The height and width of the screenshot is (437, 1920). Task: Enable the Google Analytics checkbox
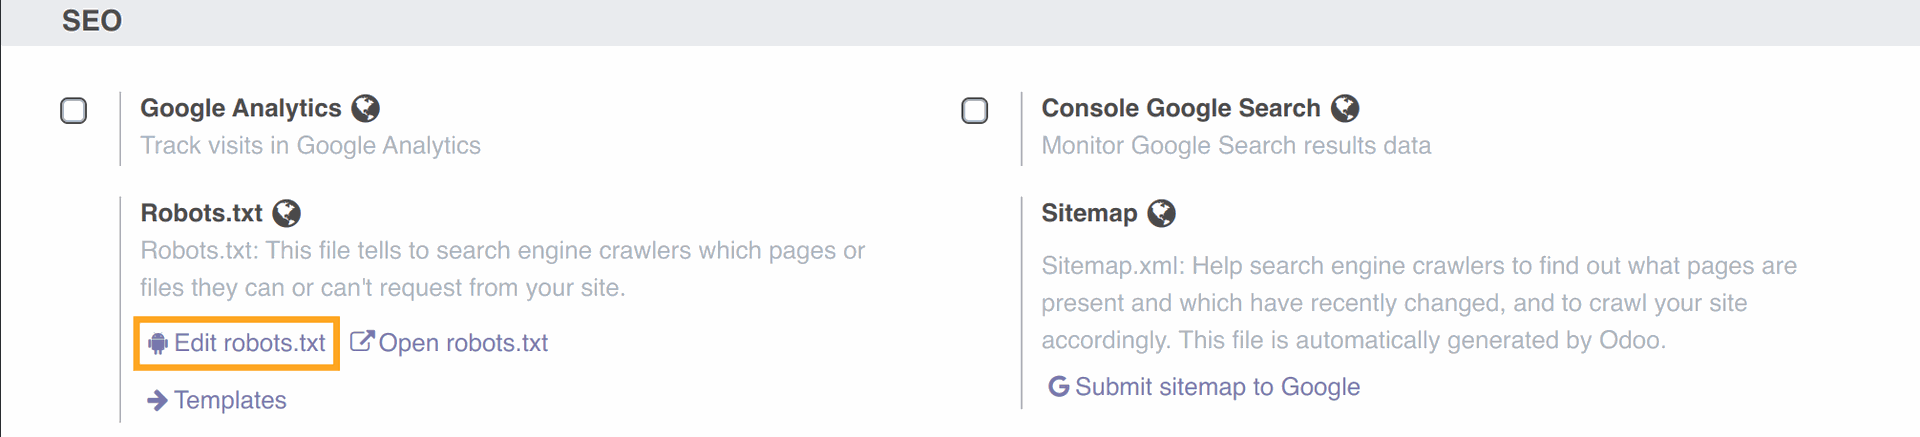point(74,110)
